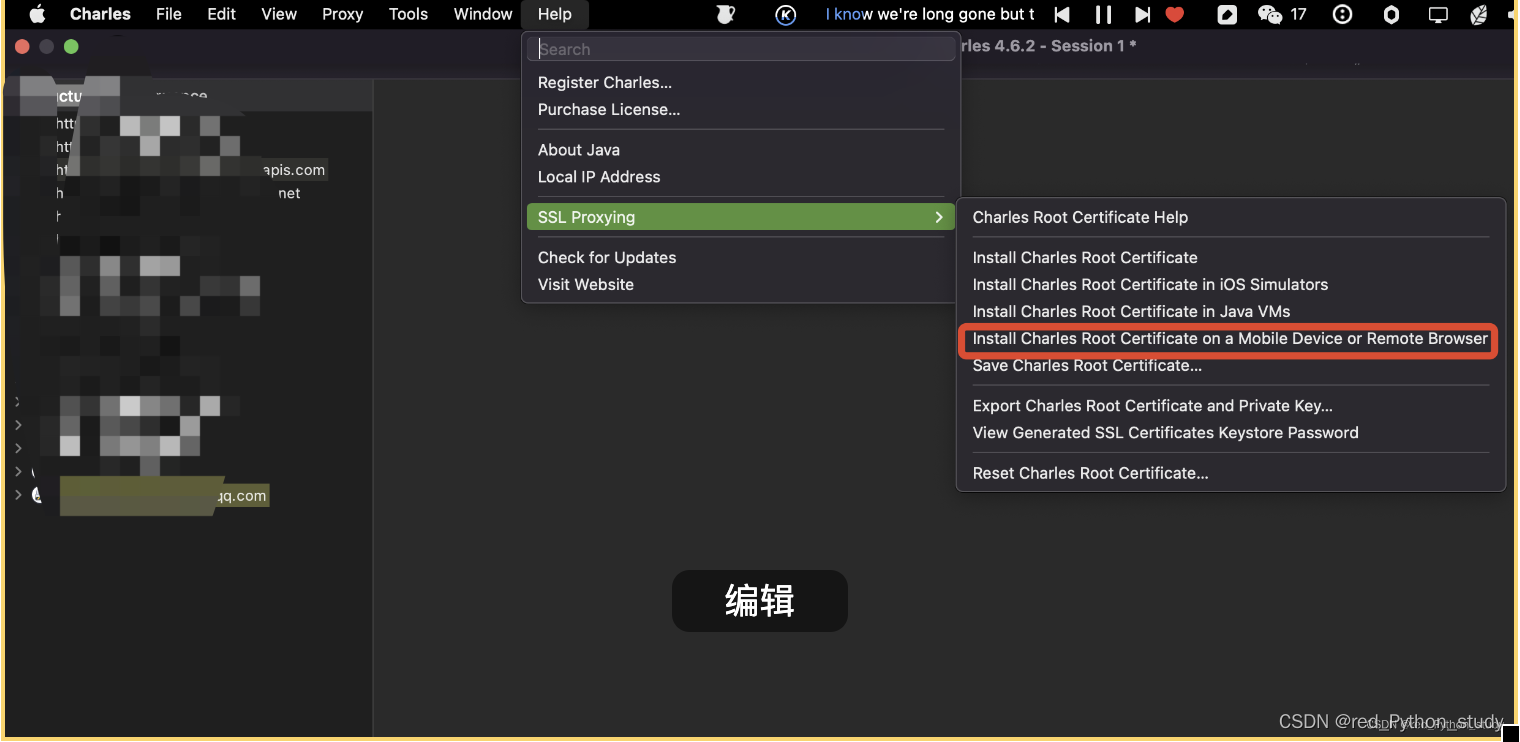The image size is (1520, 742).
Task: Open the Charles application menu
Action: (x=100, y=14)
